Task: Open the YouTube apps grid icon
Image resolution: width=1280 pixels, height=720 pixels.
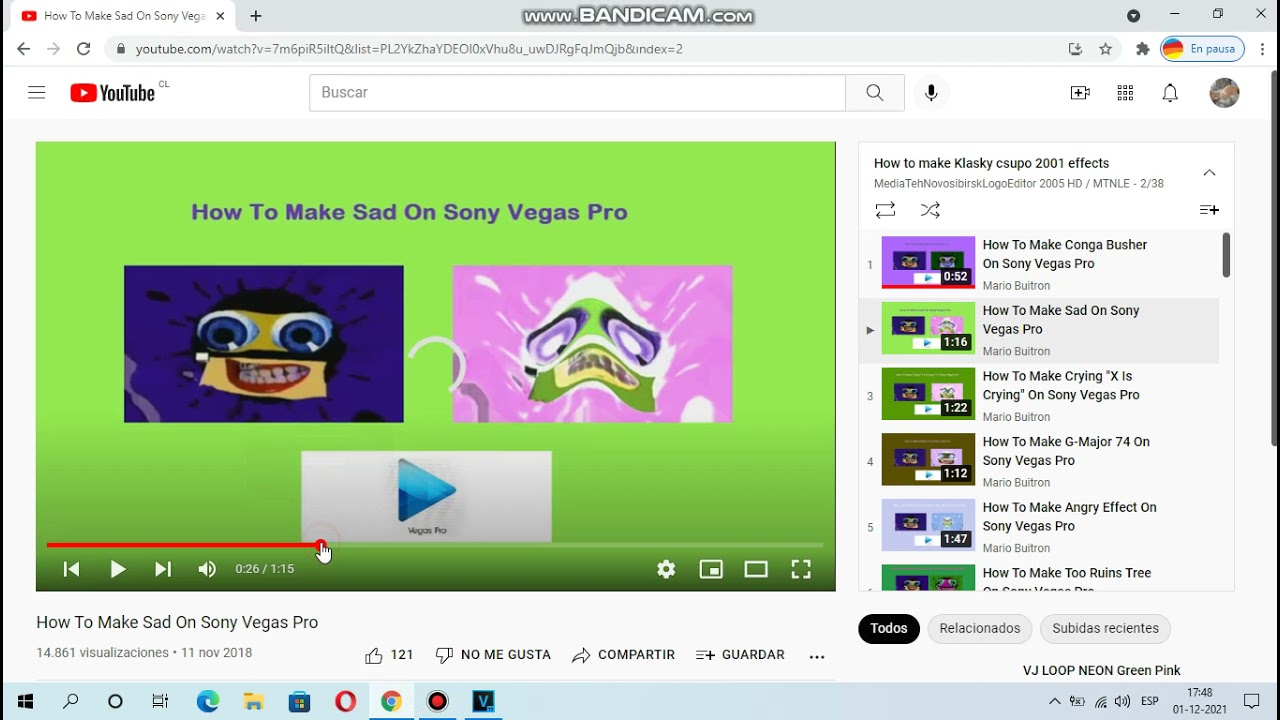Action: (x=1125, y=93)
